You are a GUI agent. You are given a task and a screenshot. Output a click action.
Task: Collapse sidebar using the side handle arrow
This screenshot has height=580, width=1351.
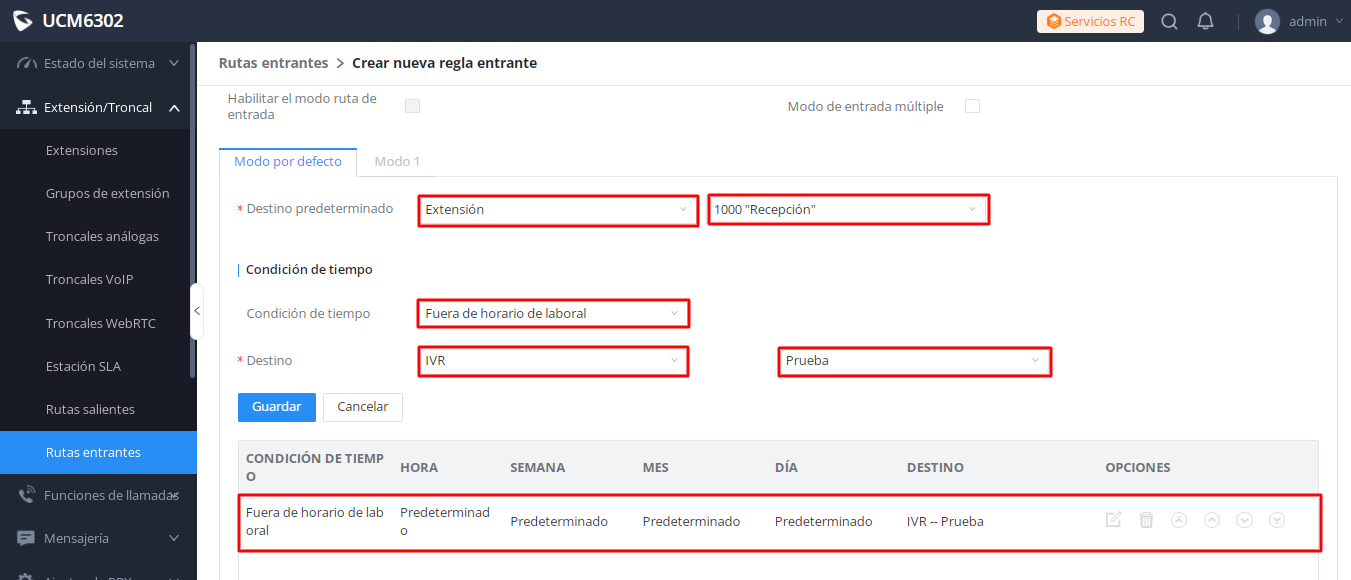point(197,311)
